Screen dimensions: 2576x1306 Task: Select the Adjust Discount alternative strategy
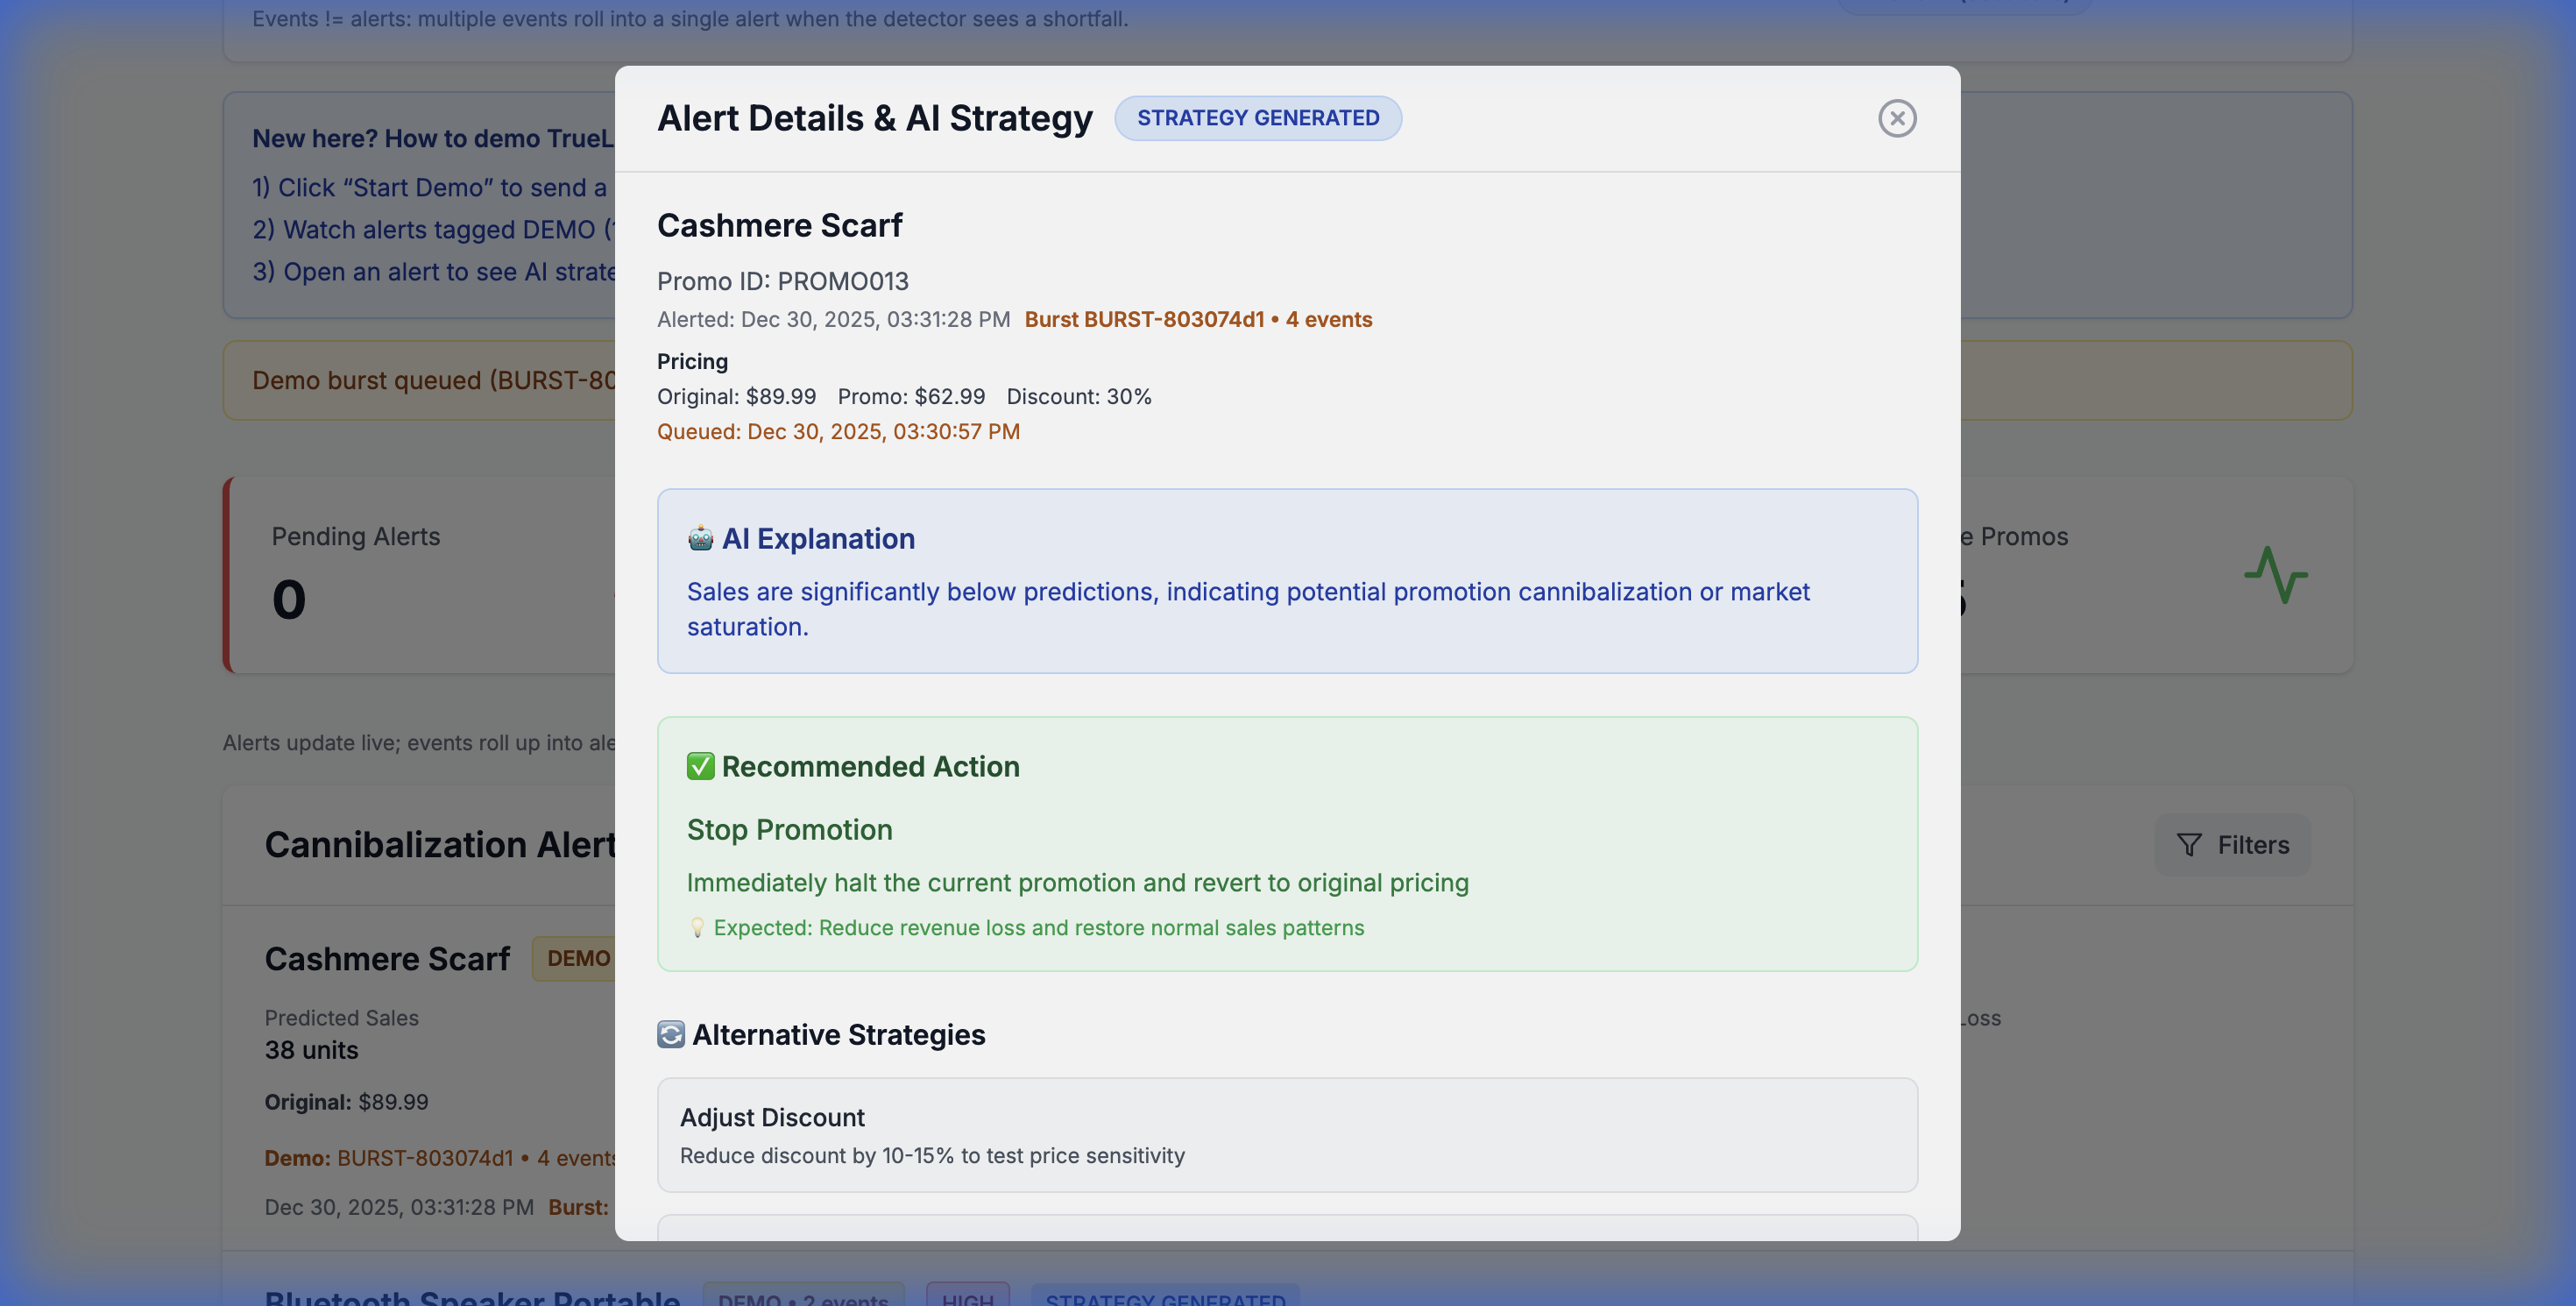pos(1286,1134)
